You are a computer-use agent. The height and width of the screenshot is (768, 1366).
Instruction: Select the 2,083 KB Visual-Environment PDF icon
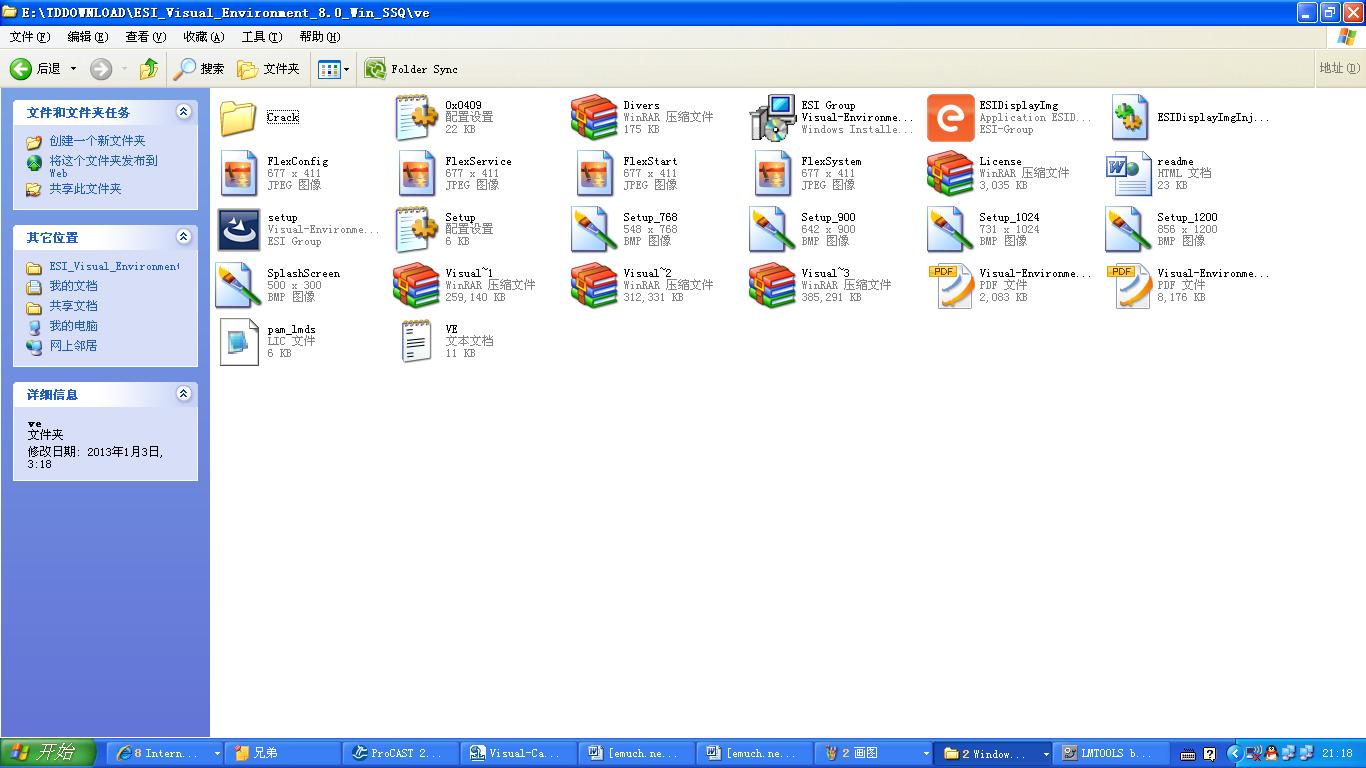(950, 286)
